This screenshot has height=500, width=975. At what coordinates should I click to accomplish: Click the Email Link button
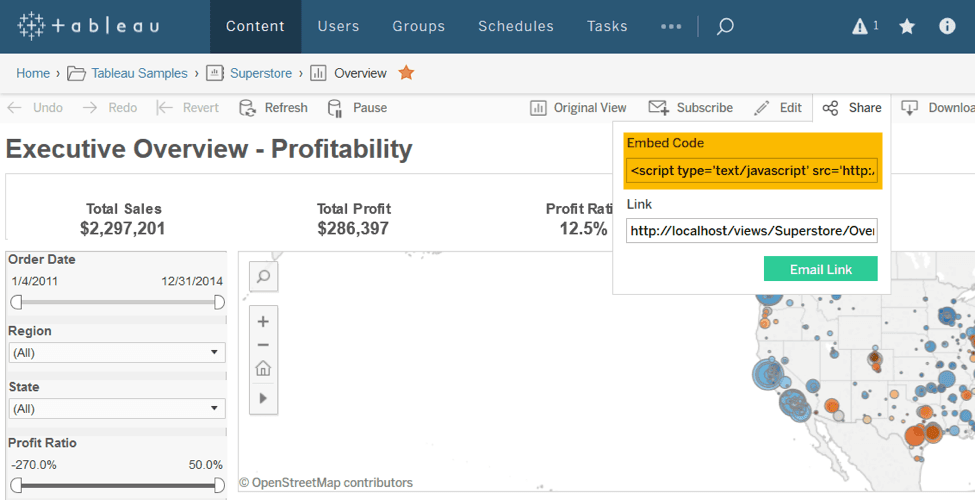tap(820, 269)
